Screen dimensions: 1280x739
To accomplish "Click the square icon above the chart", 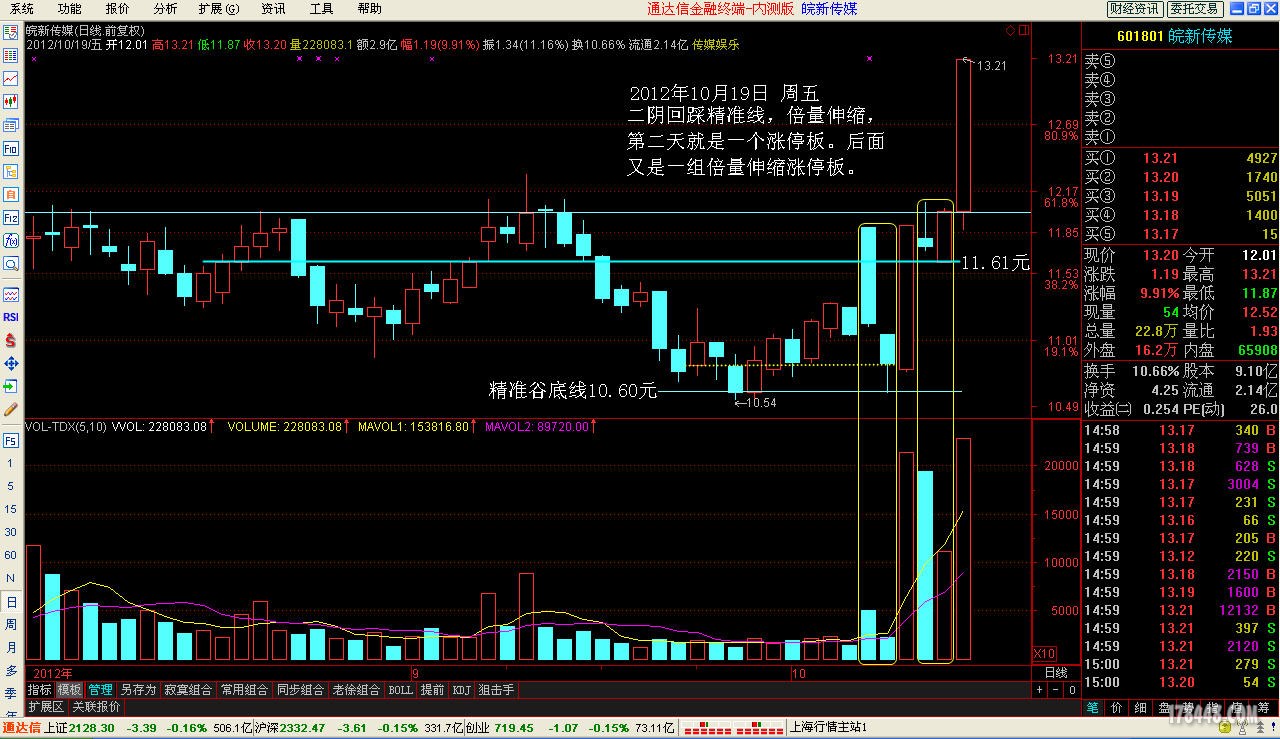I will click(x=1023, y=31).
